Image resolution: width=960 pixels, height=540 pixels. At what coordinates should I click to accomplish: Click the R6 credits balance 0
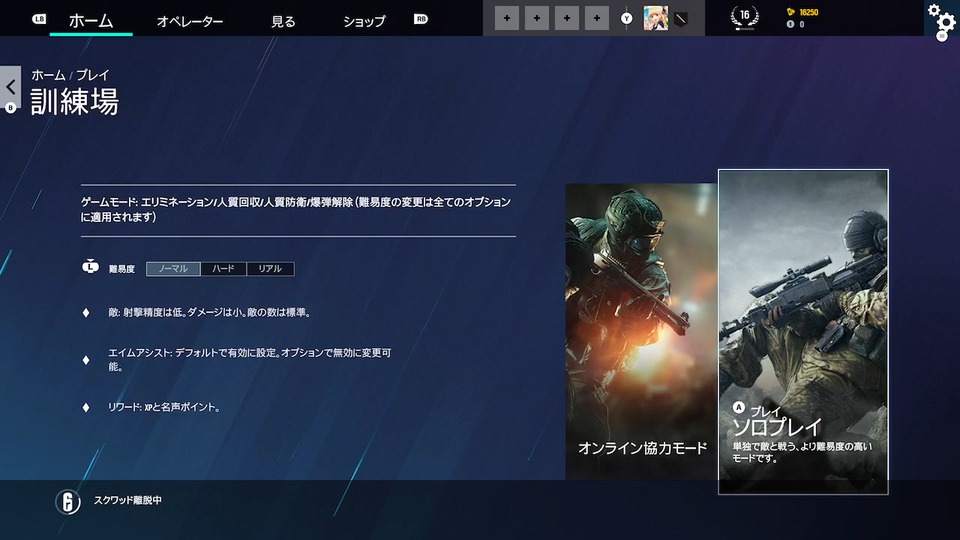(x=796, y=24)
